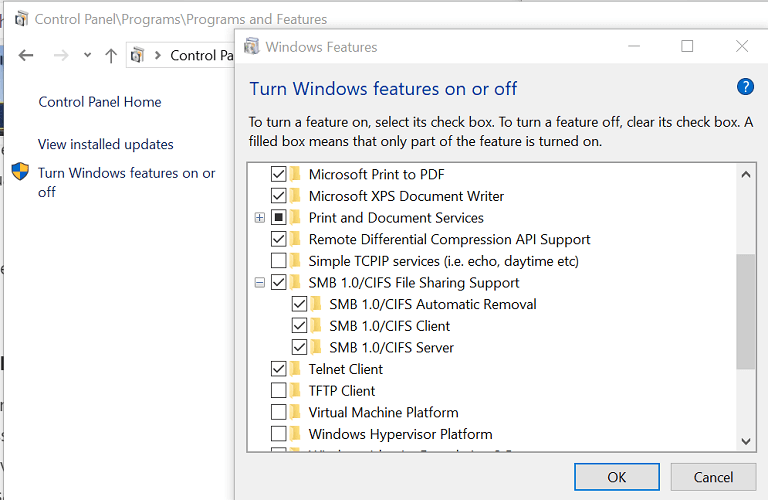Click folder icon of SMB 1.0/CIFS Server
Viewport: 768px width, 500px height.
point(316,347)
